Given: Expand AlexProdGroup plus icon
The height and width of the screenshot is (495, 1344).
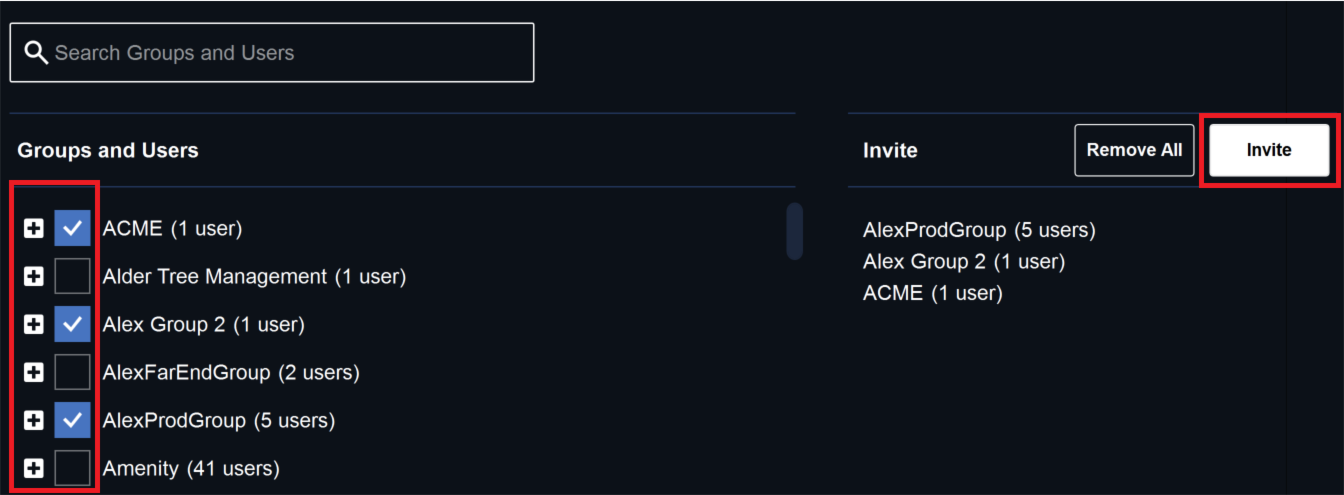Looking at the screenshot, I should (34, 421).
